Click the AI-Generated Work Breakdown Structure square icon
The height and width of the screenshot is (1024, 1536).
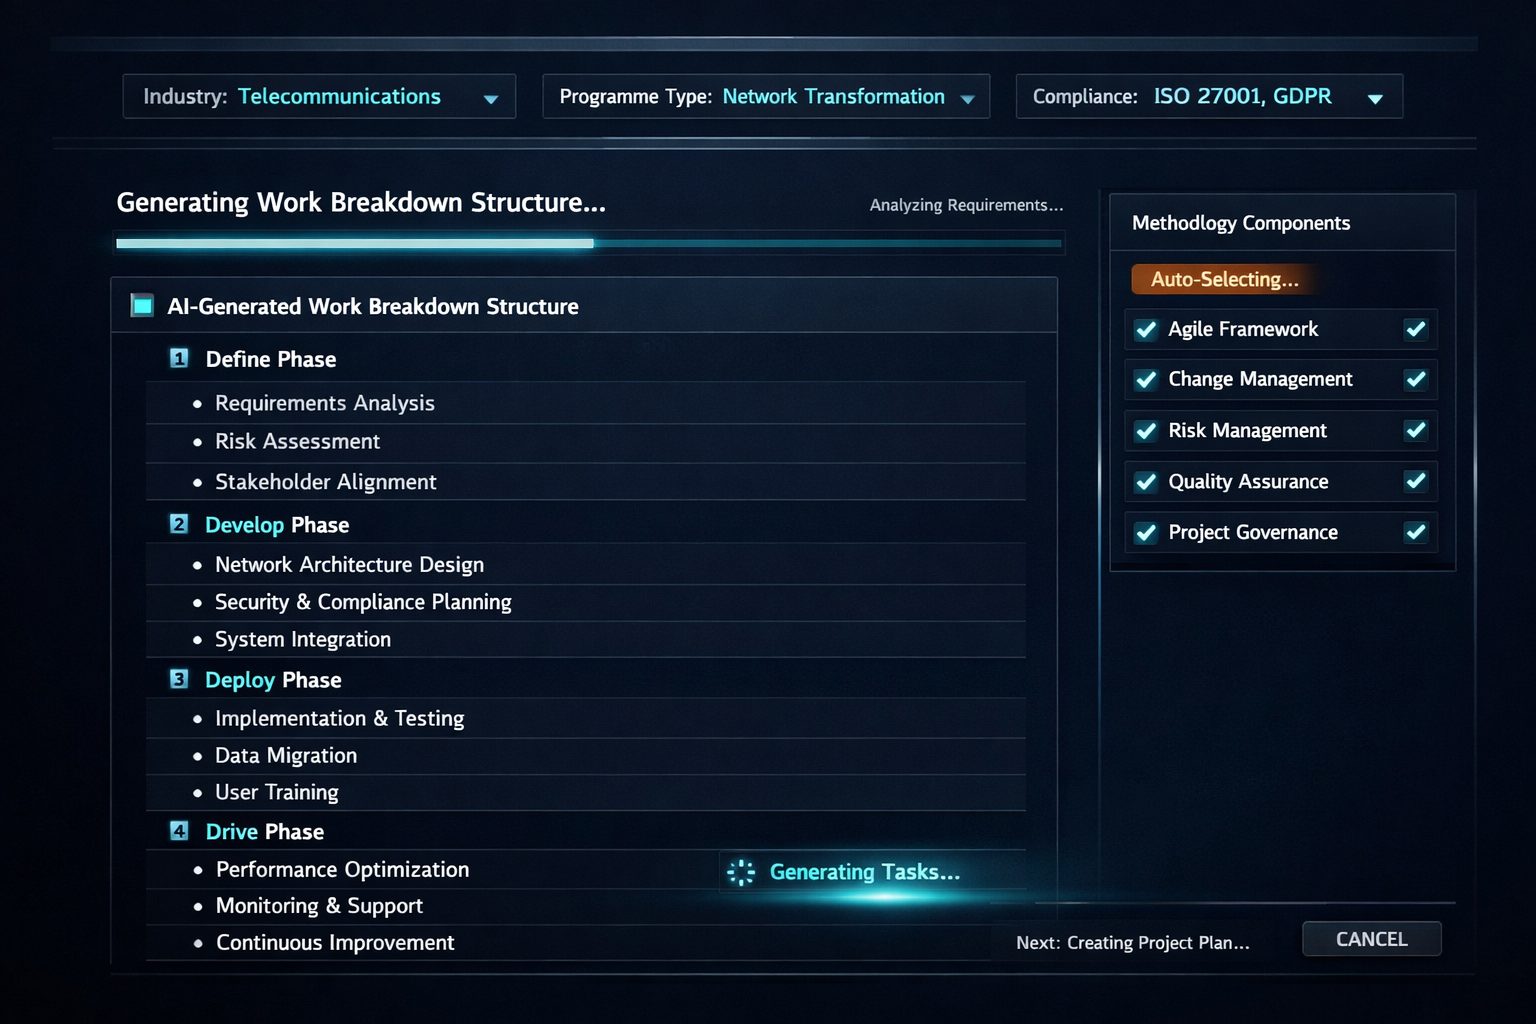(142, 305)
